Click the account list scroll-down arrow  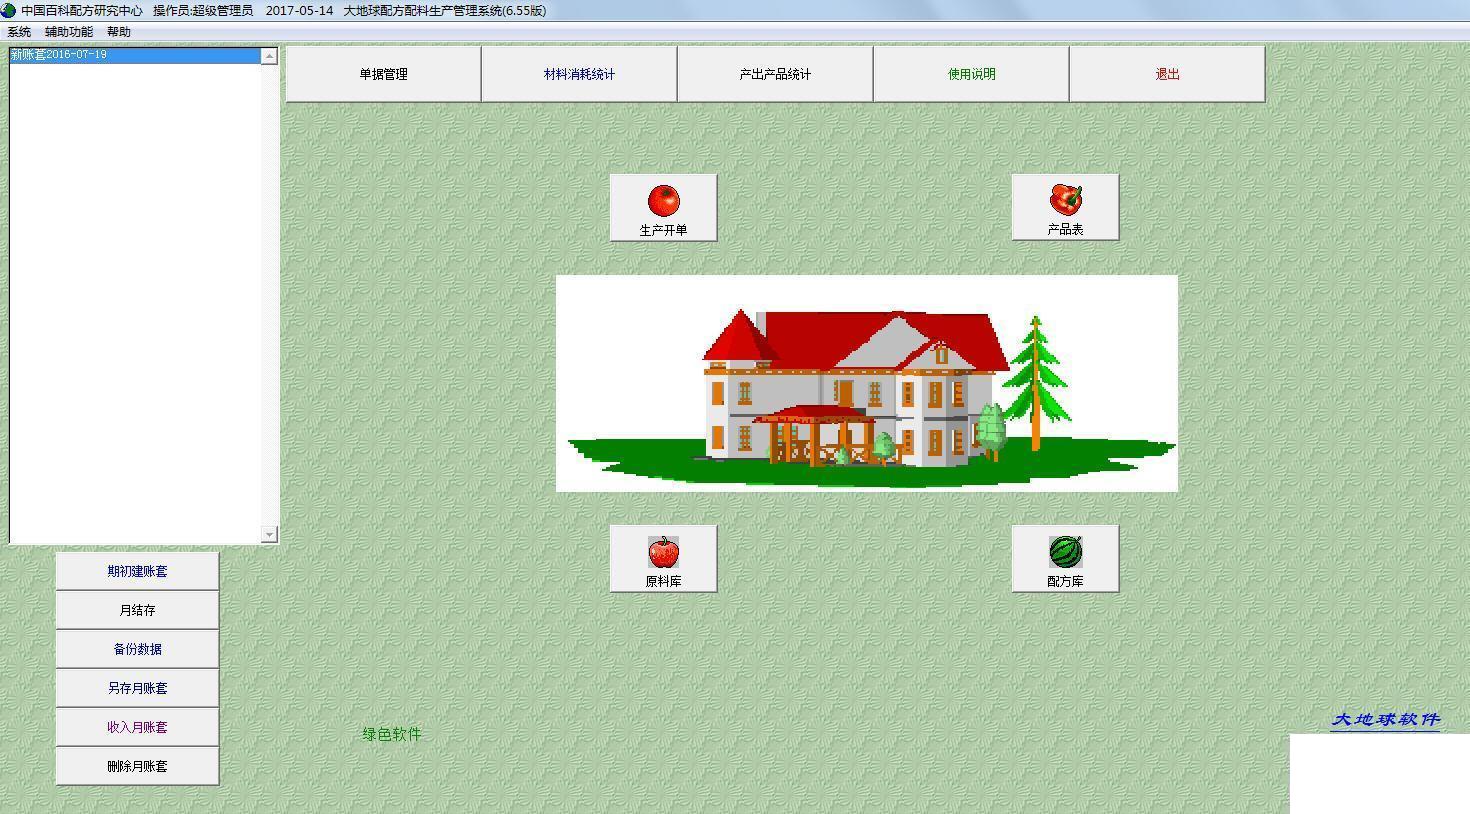coord(269,534)
